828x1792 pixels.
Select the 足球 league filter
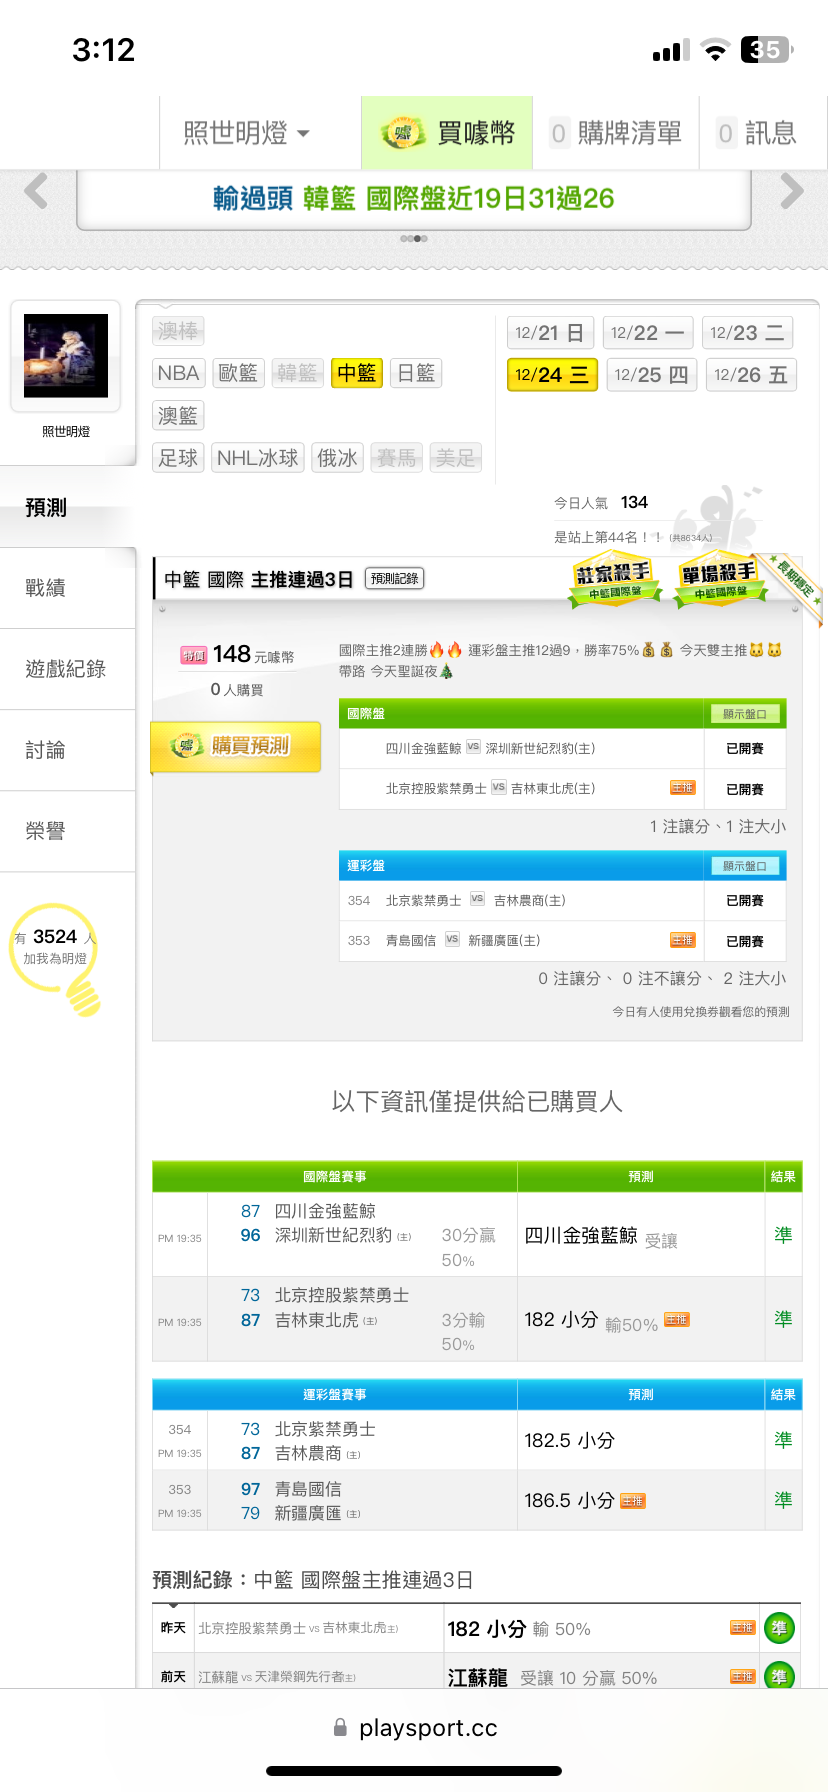179,458
